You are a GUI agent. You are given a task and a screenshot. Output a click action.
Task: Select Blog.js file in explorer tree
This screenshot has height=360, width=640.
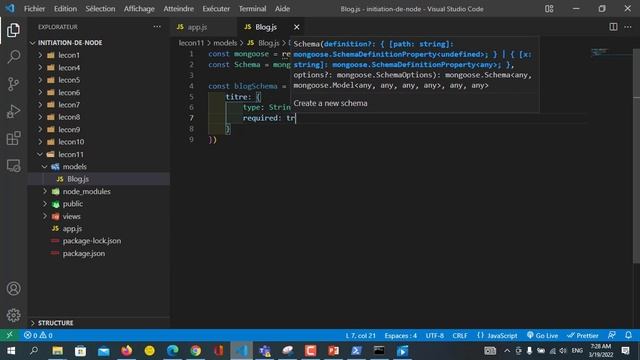(x=99, y=179)
